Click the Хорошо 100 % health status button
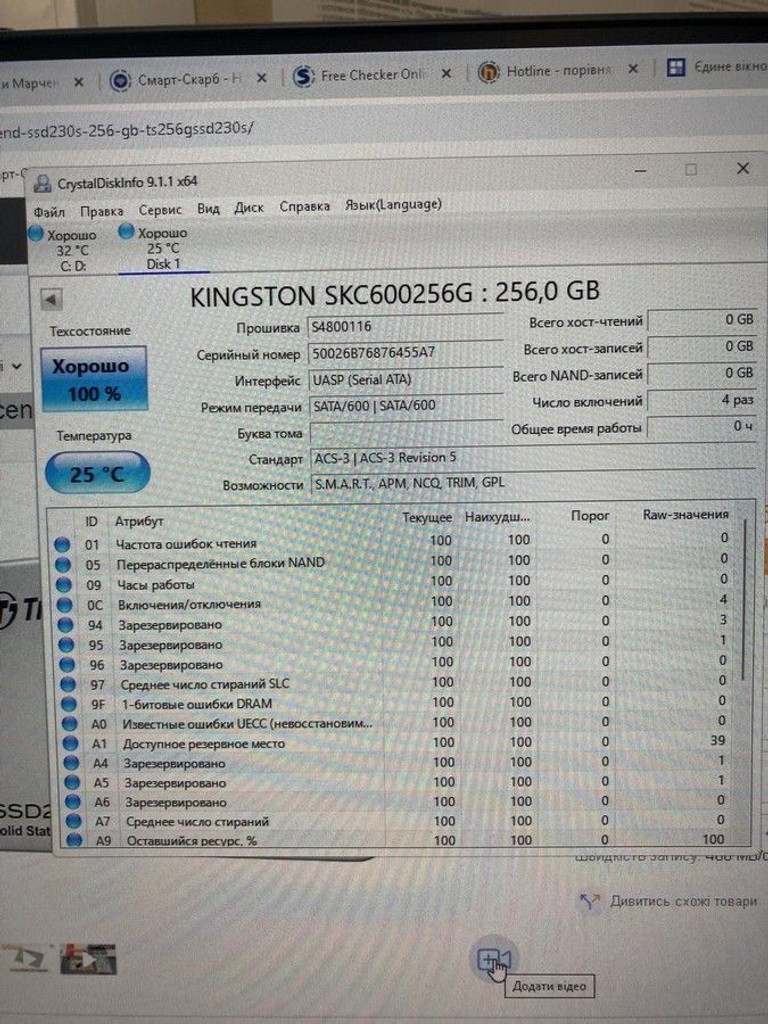 [x=93, y=379]
